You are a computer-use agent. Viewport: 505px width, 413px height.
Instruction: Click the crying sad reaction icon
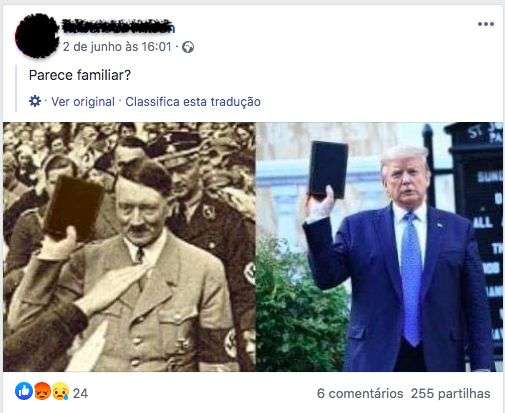pos(60,391)
